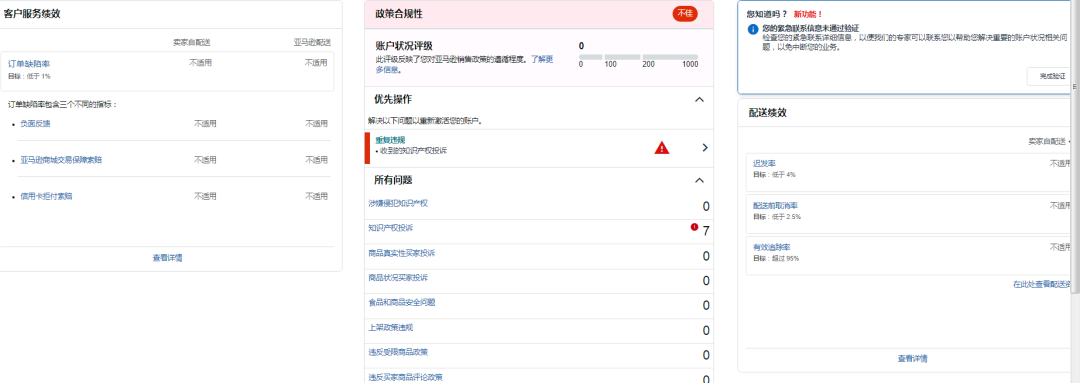Open the 上架政策违规 link
Screen dimensions: 1080x383
pyautogui.click(x=391, y=327)
